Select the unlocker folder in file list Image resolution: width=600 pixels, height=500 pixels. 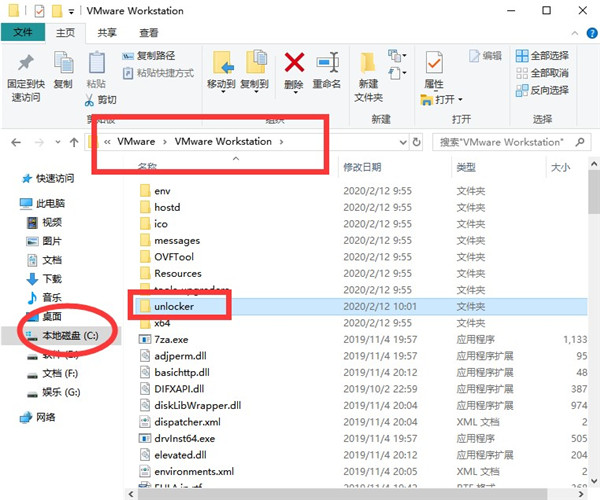point(173,306)
